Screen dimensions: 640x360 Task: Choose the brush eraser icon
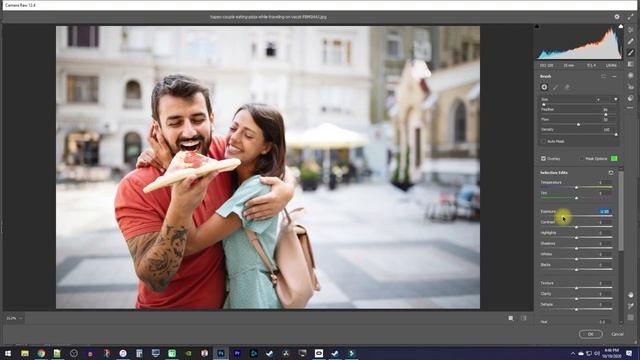[x=567, y=87]
